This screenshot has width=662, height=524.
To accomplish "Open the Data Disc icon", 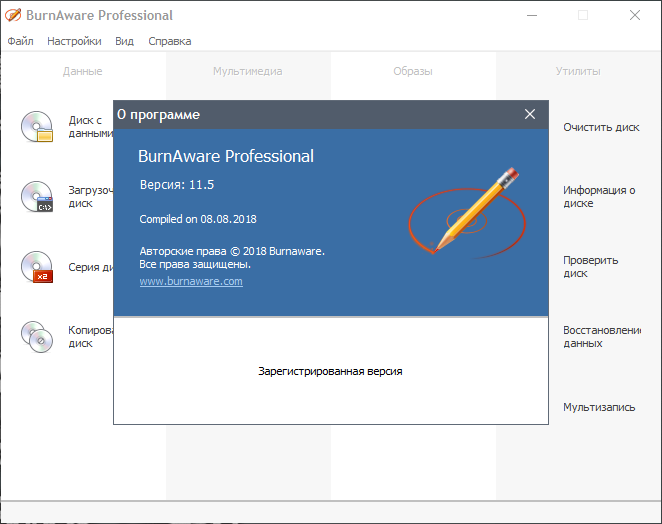I will (37, 126).
